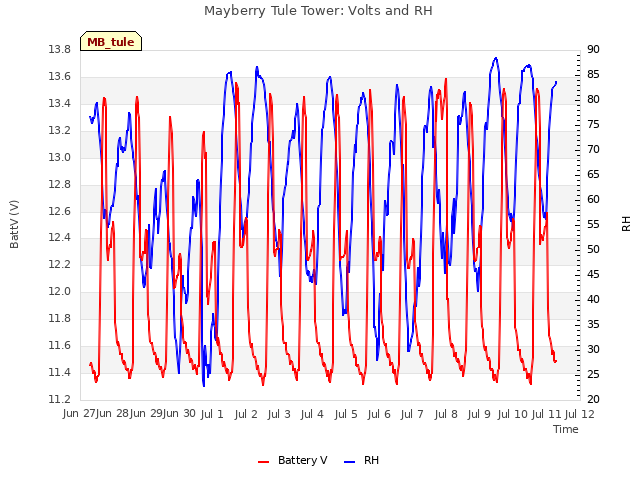The image size is (640, 480).
Task: Click the Jul 3 date tick label
Action: [279, 414]
